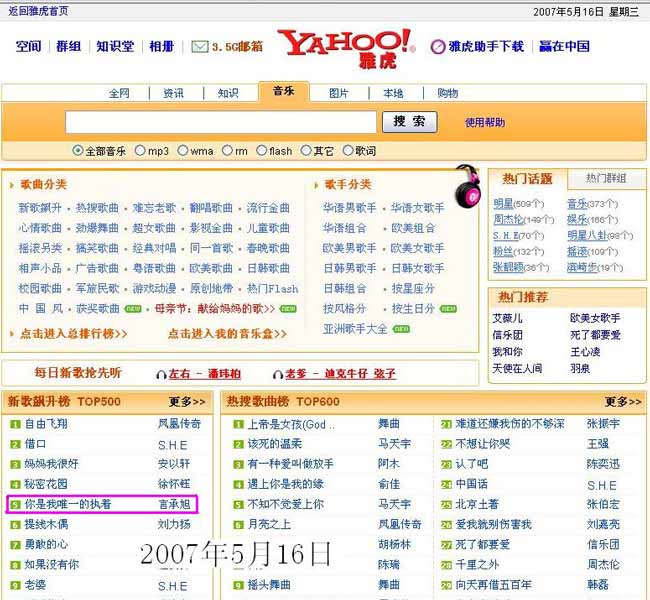Open 华语男歌手 singer category
Screen dimensions: 650x600
point(349,208)
